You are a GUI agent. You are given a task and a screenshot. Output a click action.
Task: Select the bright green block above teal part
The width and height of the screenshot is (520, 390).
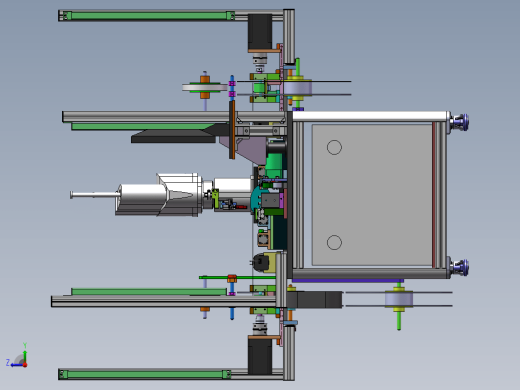coord(274,165)
